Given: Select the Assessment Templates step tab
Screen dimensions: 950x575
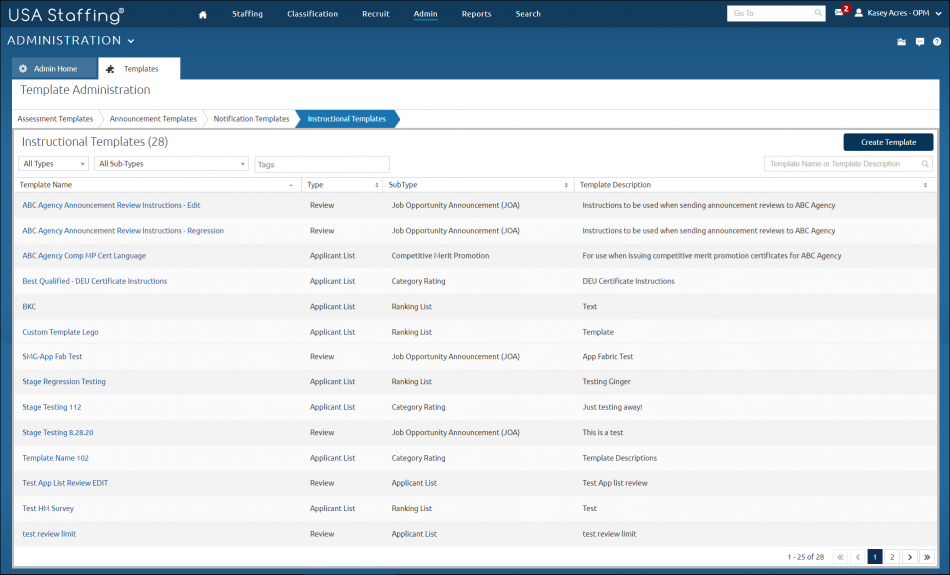Looking at the screenshot, I should coord(55,119).
